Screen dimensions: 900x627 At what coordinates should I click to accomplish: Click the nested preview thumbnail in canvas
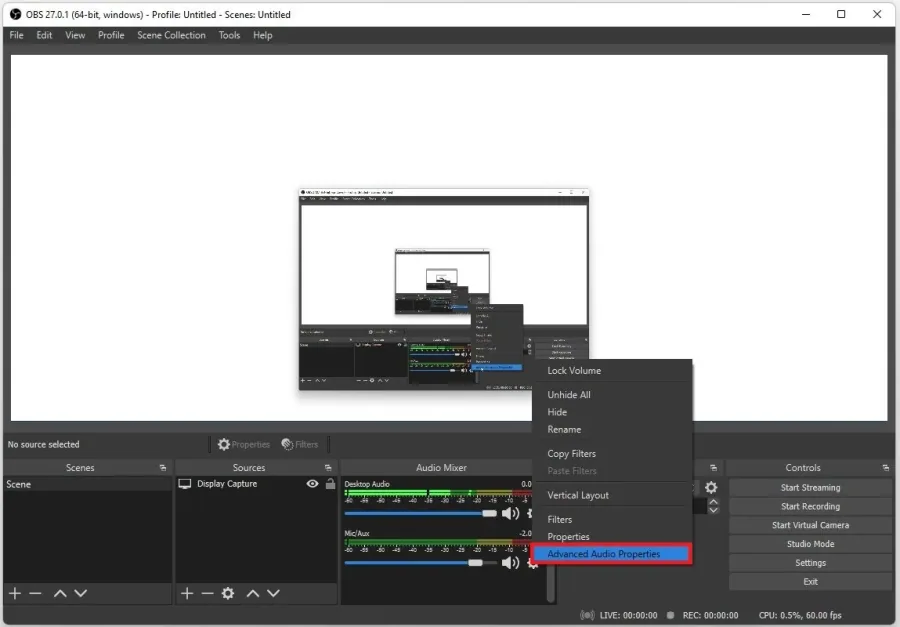coord(444,289)
